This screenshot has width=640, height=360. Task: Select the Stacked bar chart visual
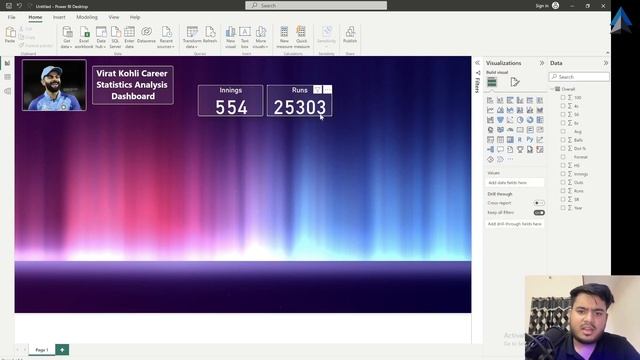(x=490, y=100)
